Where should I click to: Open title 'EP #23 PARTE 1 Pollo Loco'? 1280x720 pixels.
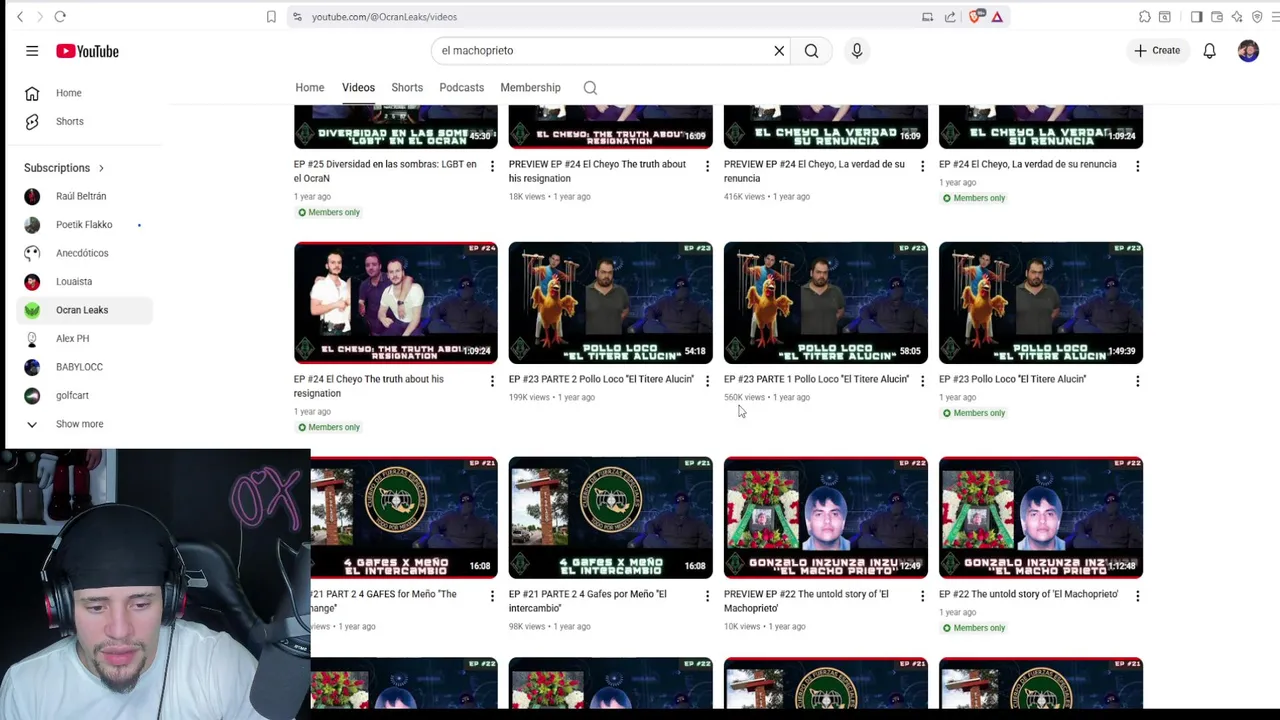(x=816, y=379)
